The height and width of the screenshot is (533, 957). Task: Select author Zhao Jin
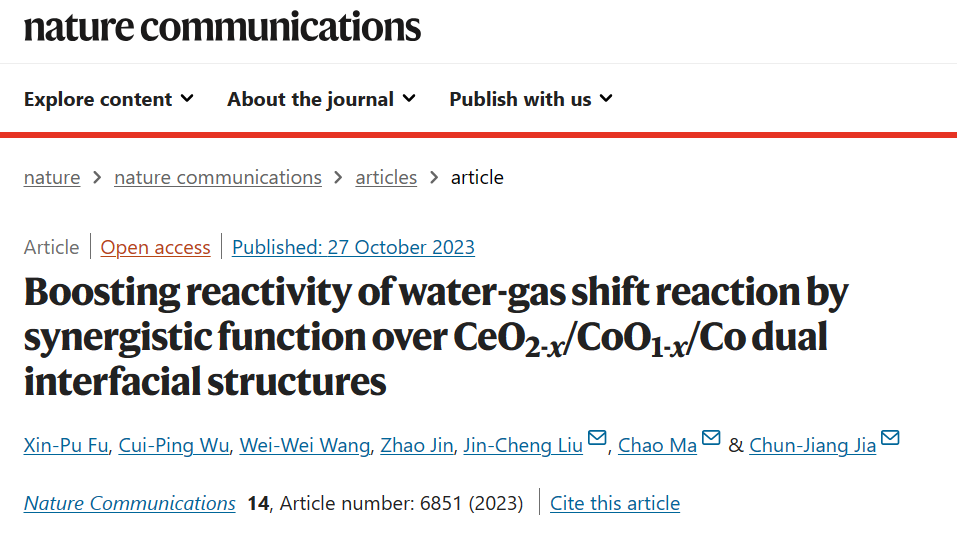[x=417, y=446]
